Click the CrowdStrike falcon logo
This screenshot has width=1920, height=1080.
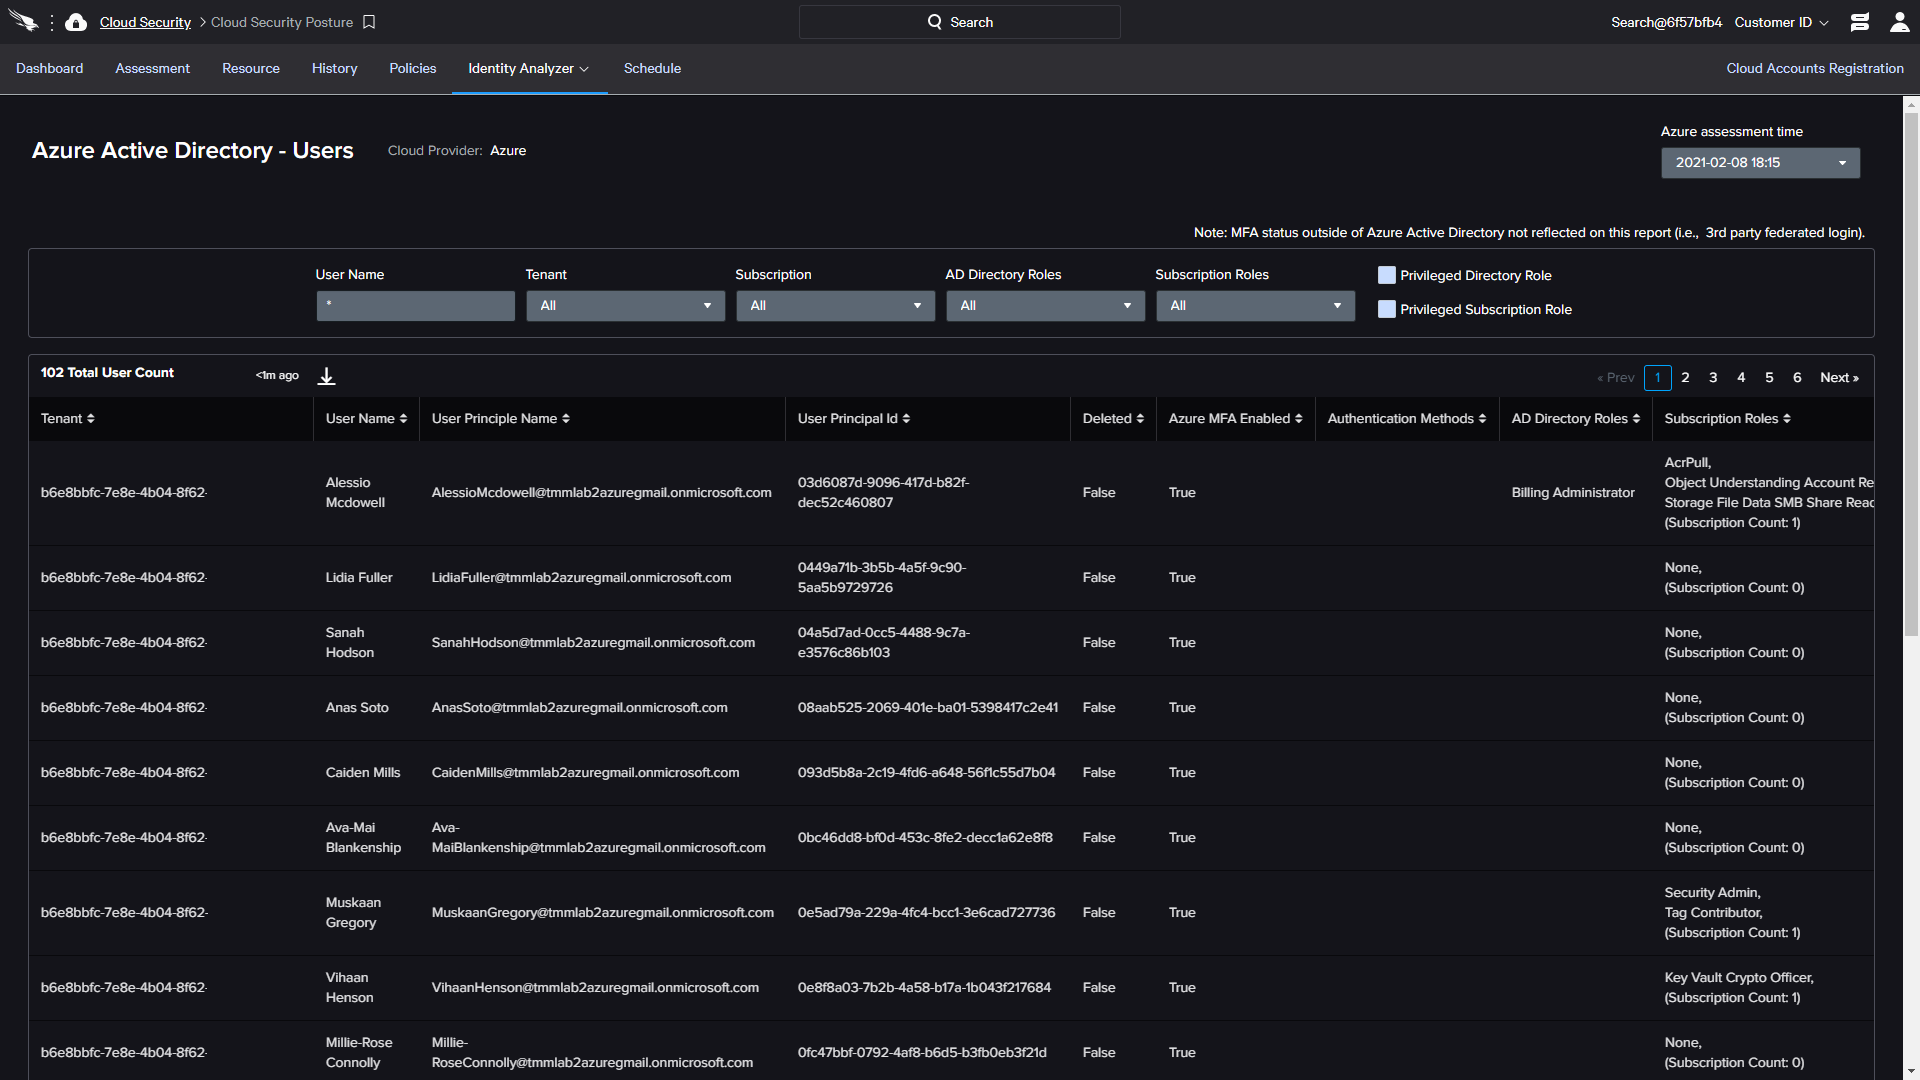pyautogui.click(x=22, y=21)
